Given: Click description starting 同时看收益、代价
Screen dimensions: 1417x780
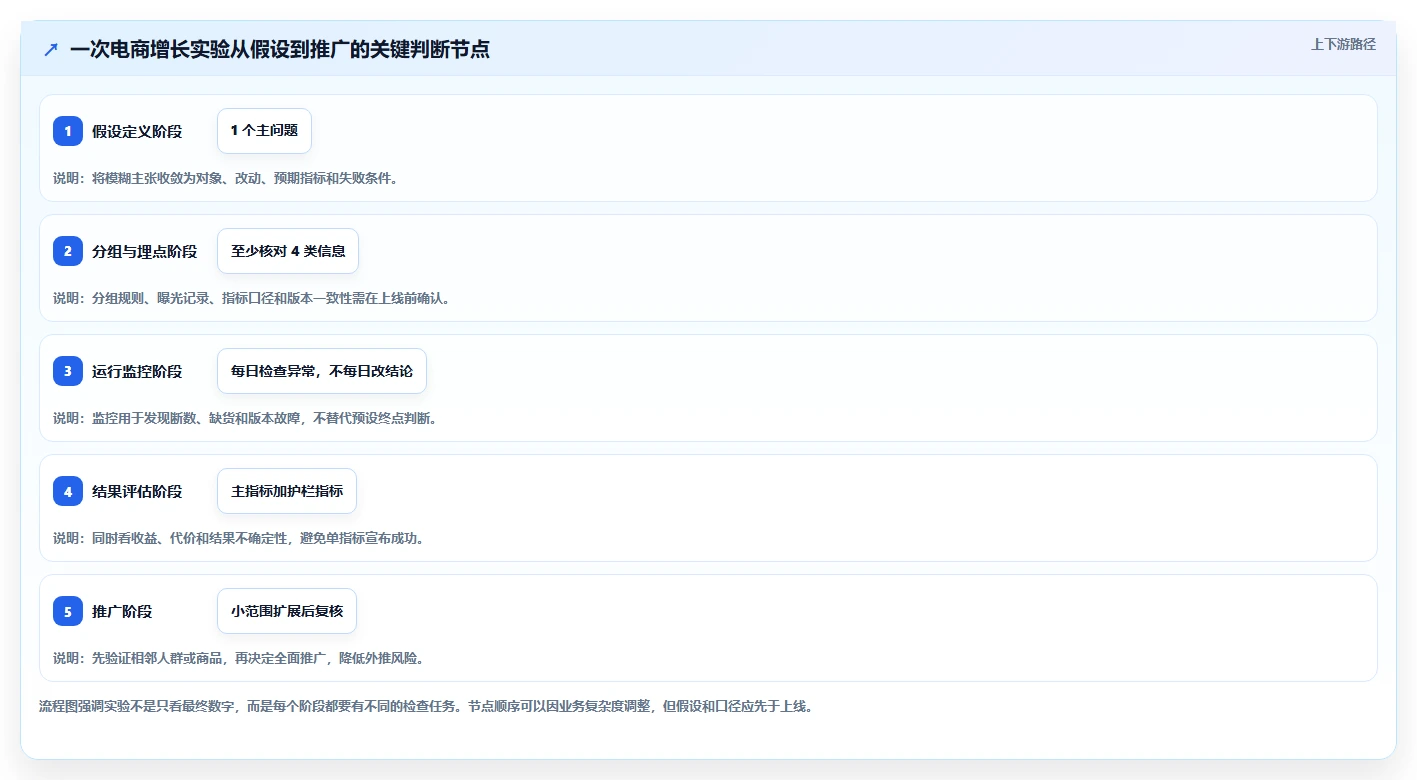Looking at the screenshot, I should [x=239, y=538].
